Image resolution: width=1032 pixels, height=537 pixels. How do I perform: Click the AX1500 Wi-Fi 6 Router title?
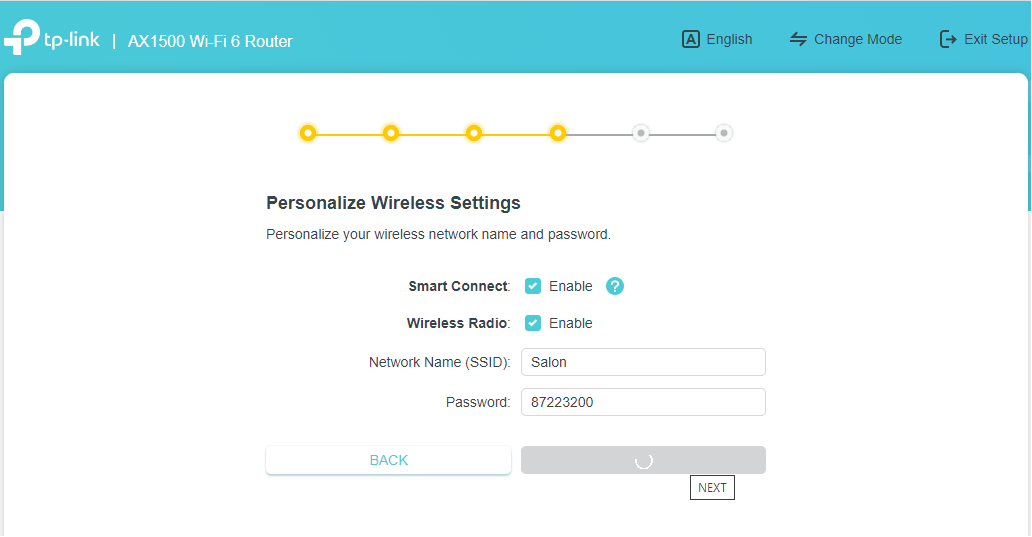210,41
